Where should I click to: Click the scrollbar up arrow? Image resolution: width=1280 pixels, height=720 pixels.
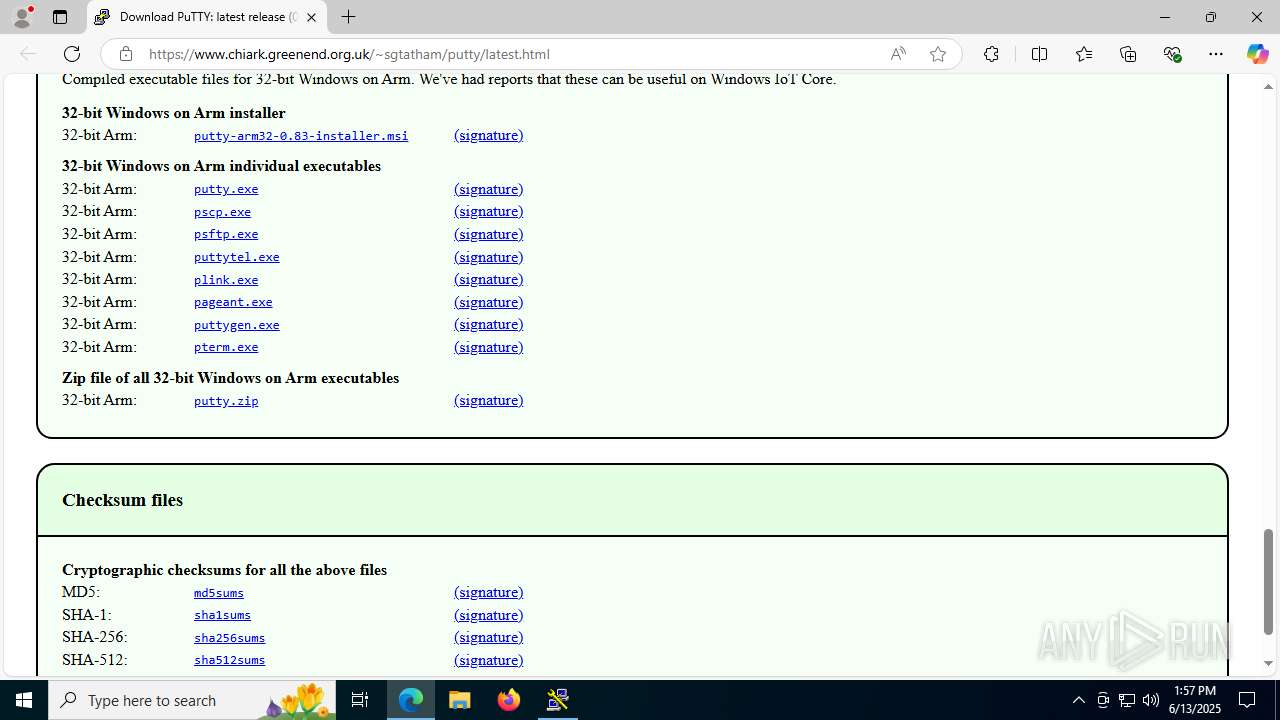coord(1268,87)
